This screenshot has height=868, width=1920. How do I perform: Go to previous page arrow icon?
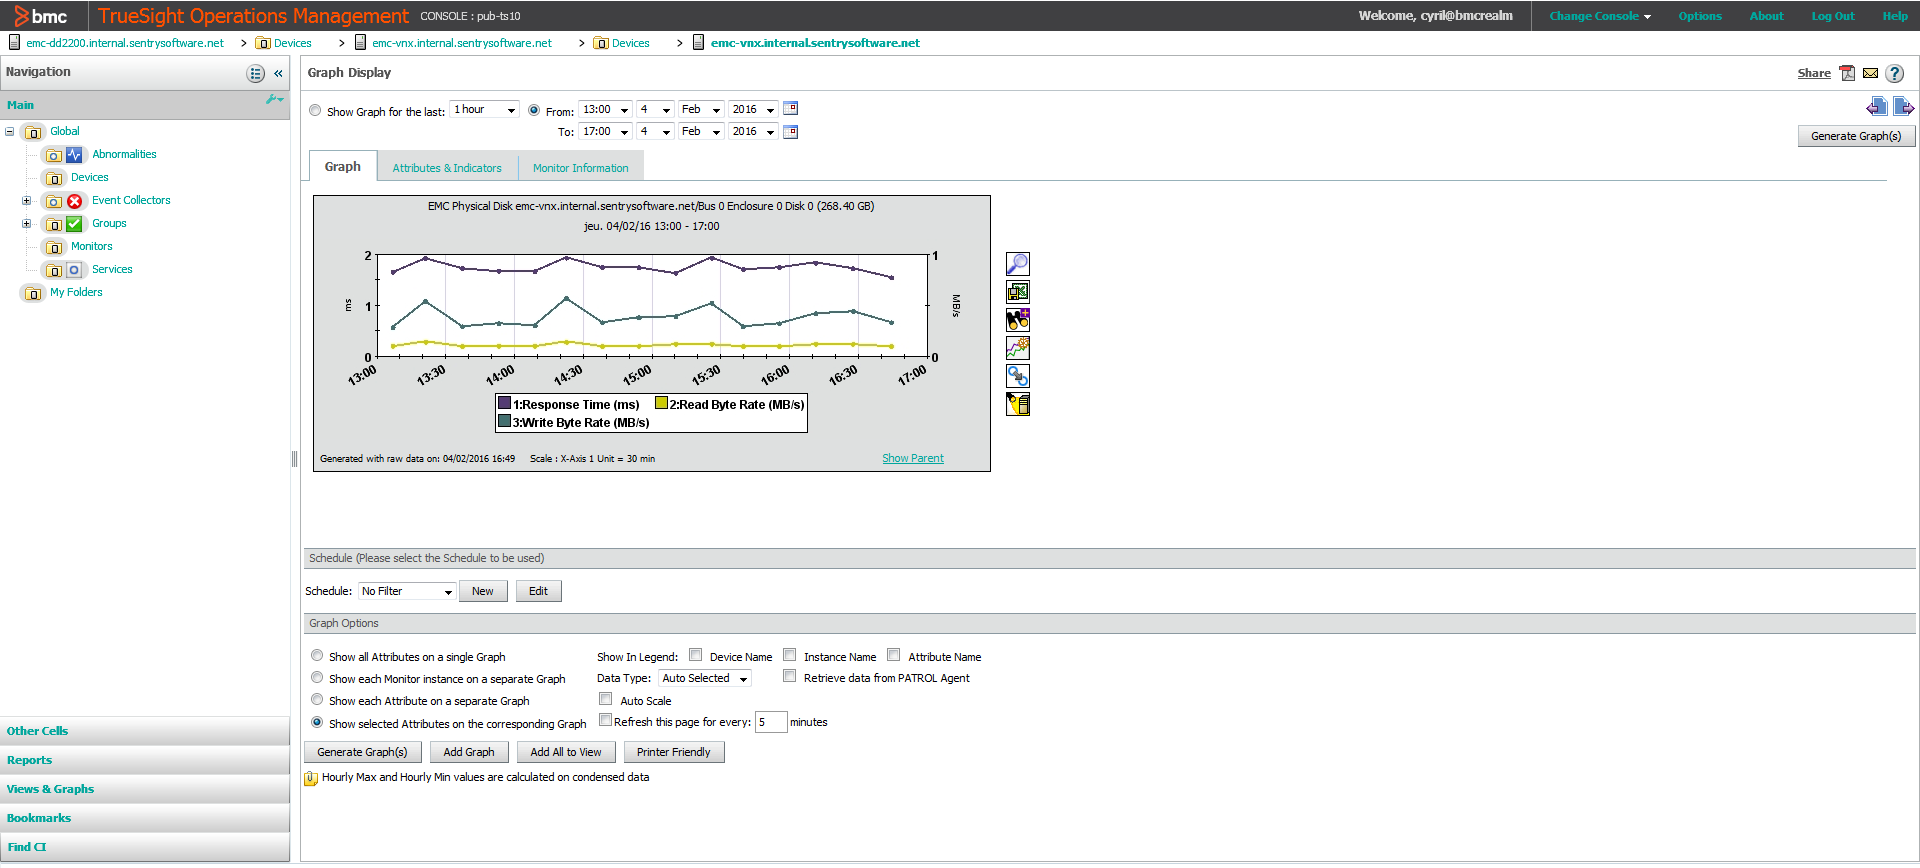click(x=1876, y=107)
